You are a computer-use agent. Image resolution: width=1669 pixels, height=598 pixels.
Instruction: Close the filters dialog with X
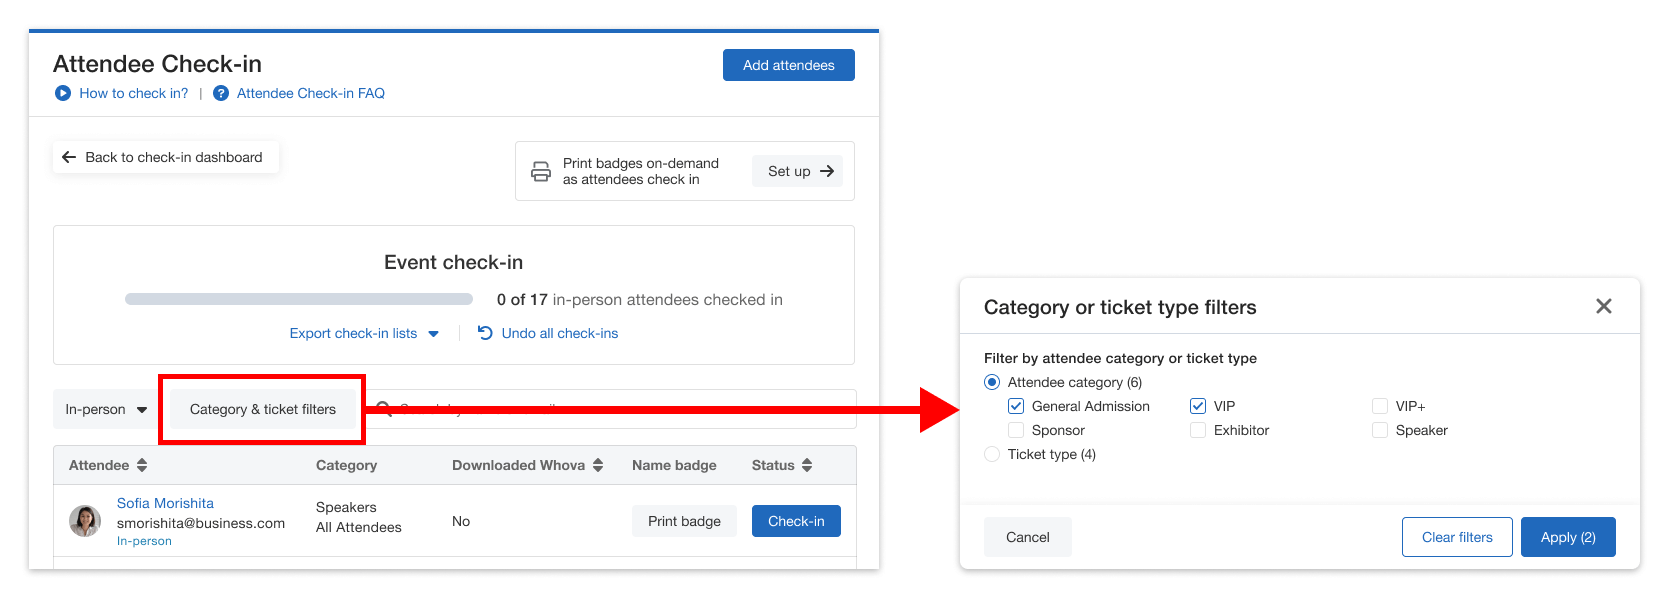tap(1603, 306)
